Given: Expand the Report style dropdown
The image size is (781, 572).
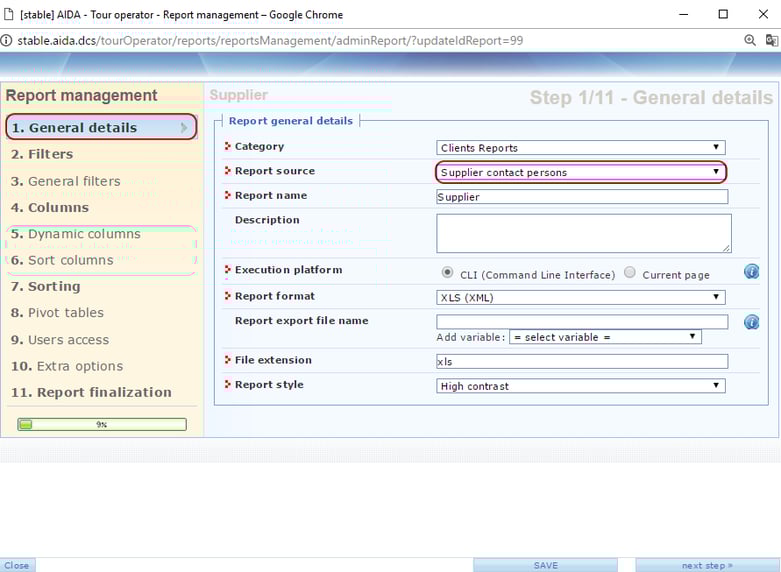Looking at the screenshot, I should (x=580, y=386).
